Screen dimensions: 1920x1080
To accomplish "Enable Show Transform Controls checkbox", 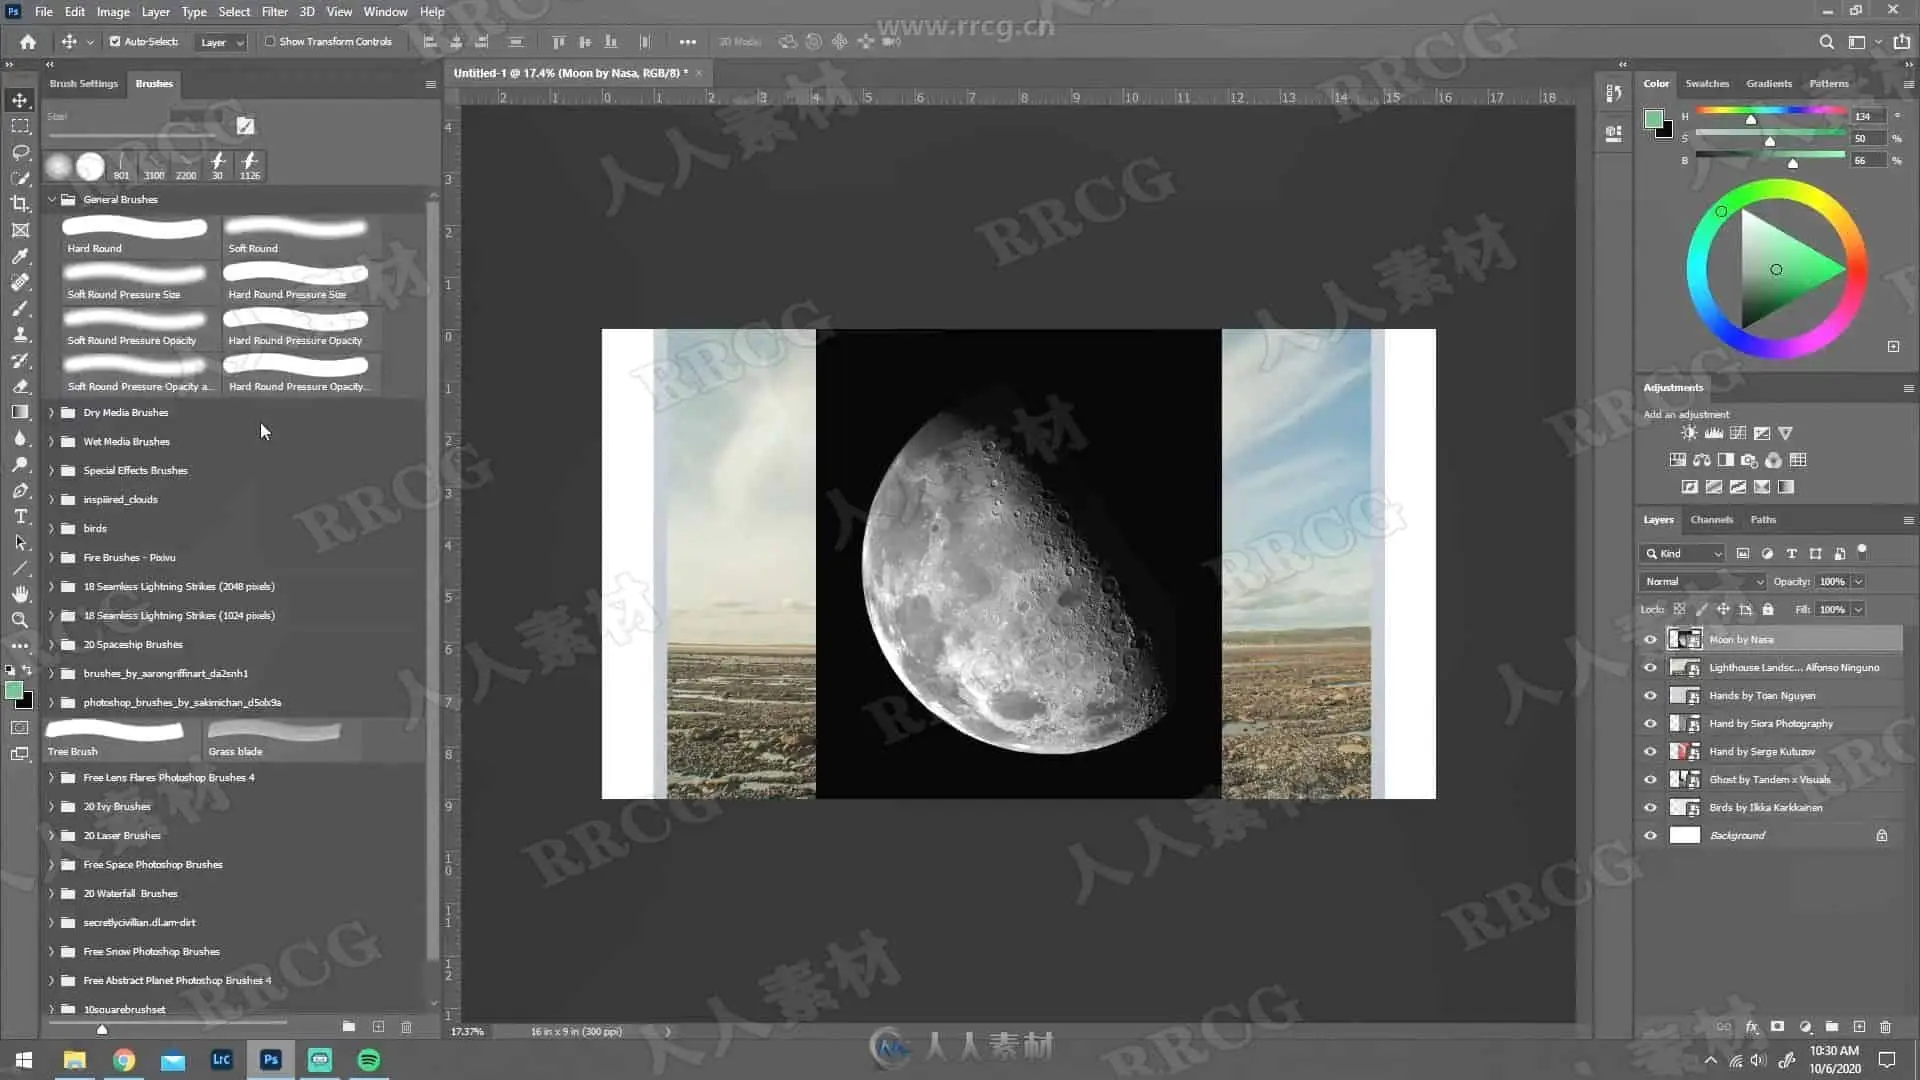I will pos(270,42).
